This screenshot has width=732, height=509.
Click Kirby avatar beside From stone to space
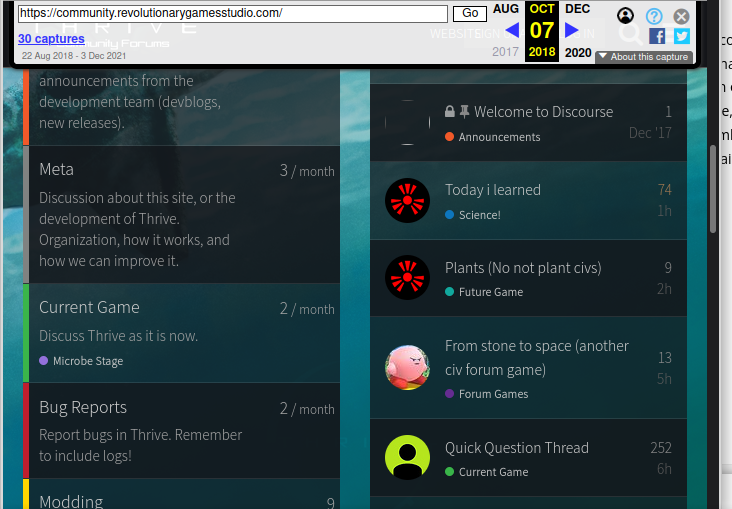pyautogui.click(x=408, y=368)
